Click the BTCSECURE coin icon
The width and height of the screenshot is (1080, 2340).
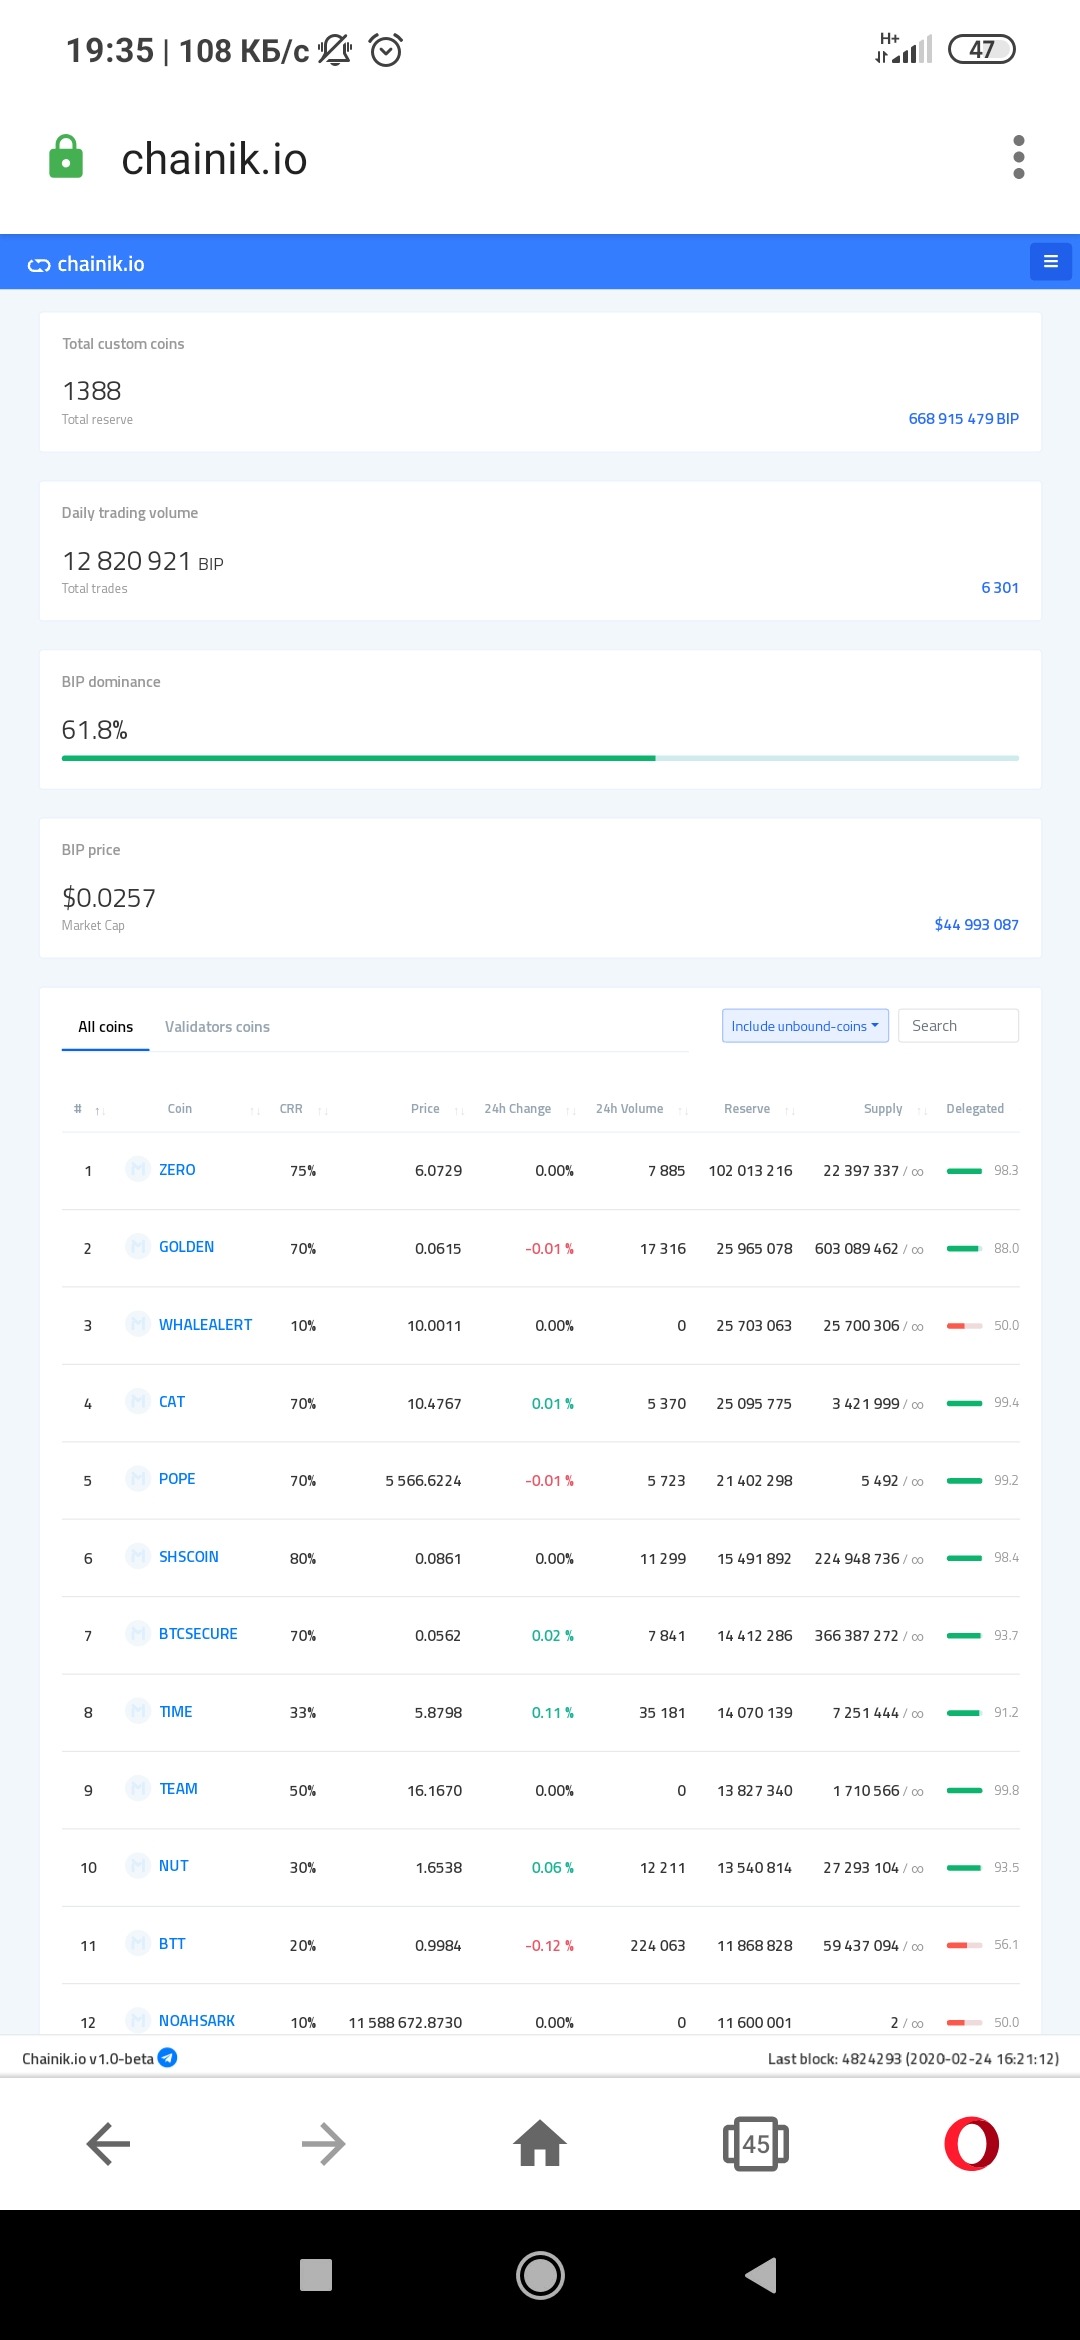(138, 1633)
